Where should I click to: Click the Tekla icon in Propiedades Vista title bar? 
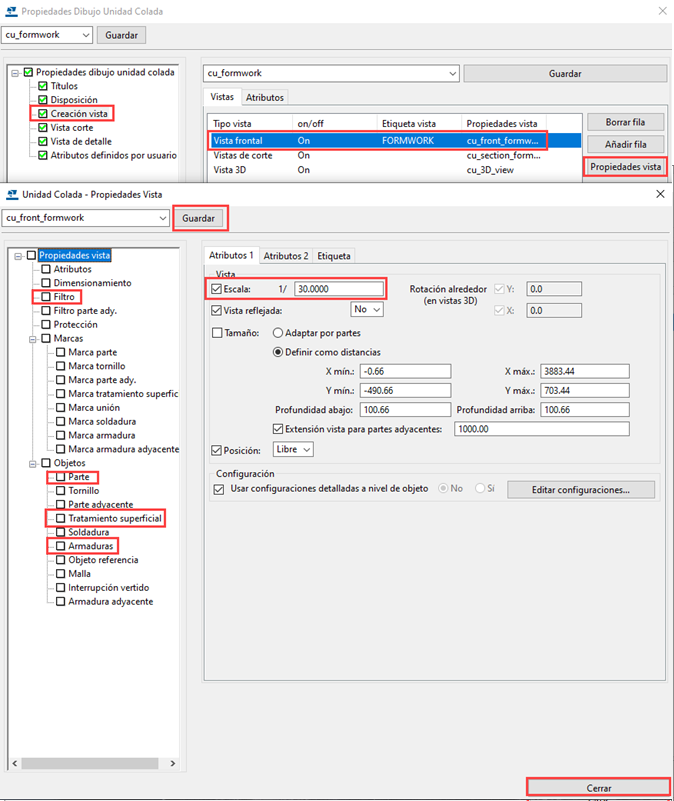pyautogui.click(x=13, y=194)
